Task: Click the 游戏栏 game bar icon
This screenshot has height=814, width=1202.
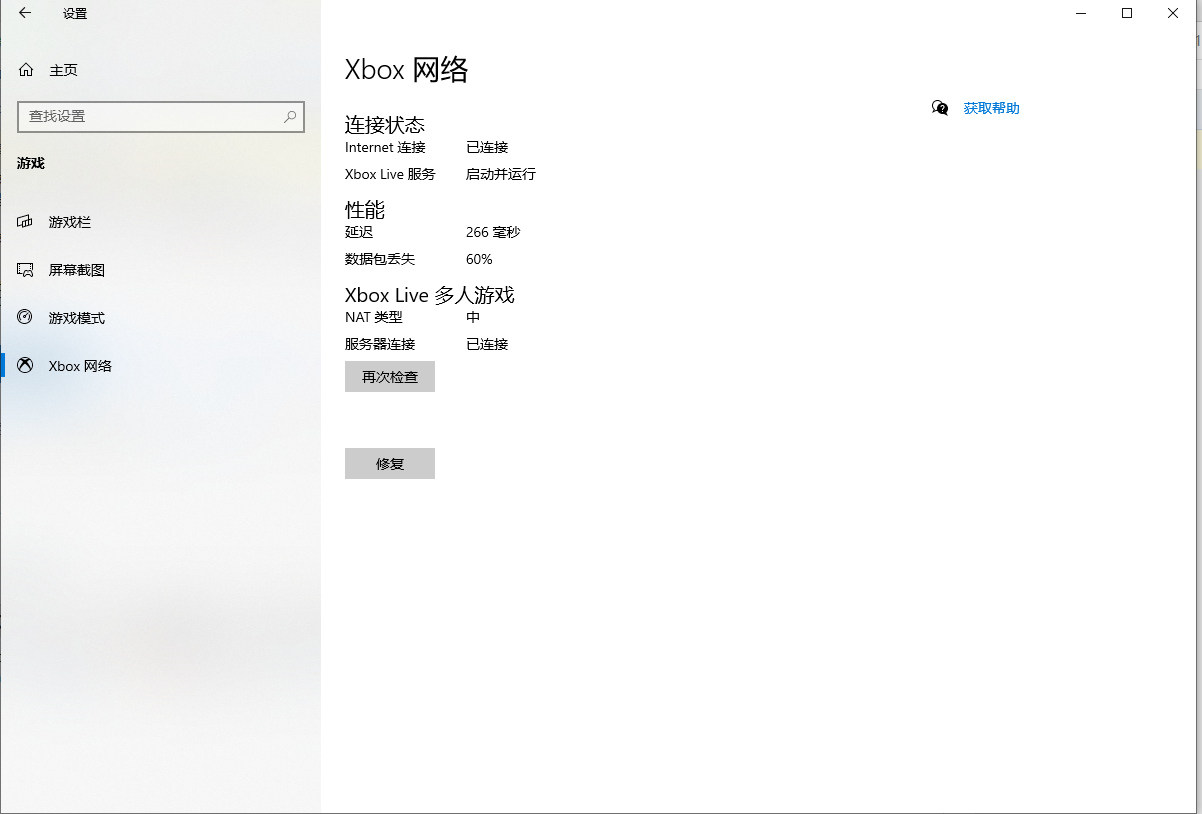Action: click(x=26, y=222)
